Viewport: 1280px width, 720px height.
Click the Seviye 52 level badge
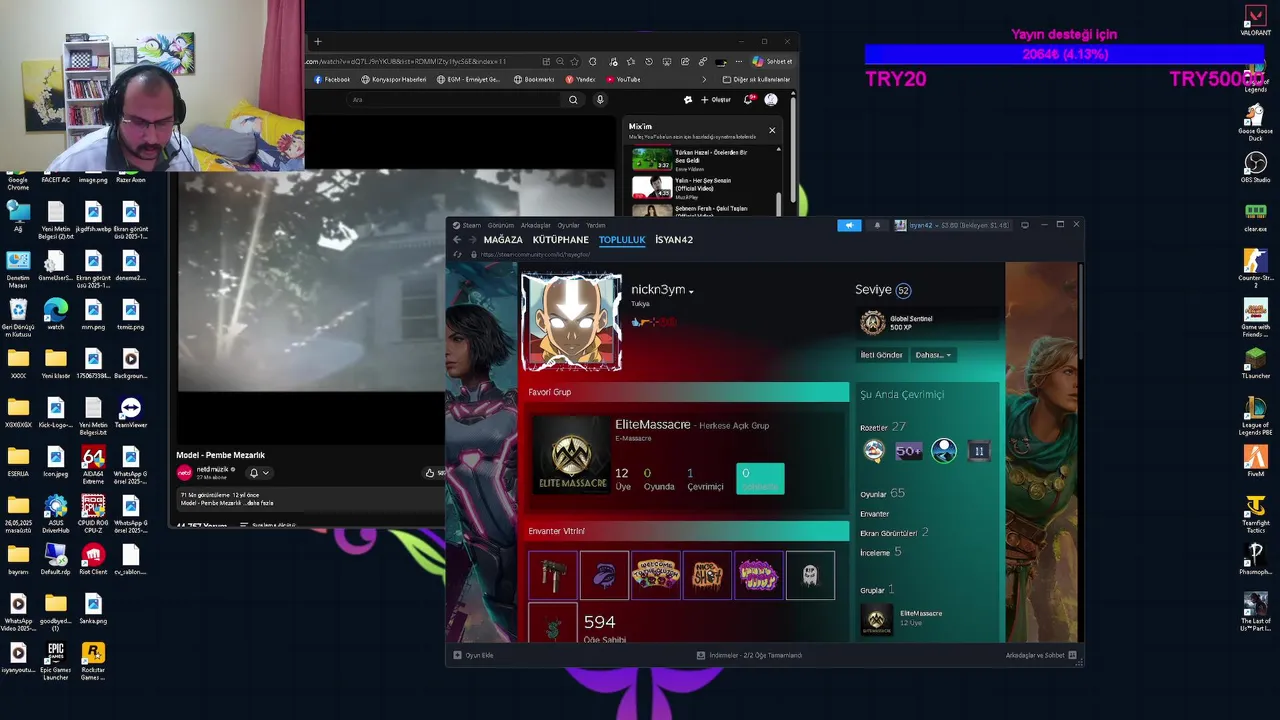coord(903,291)
